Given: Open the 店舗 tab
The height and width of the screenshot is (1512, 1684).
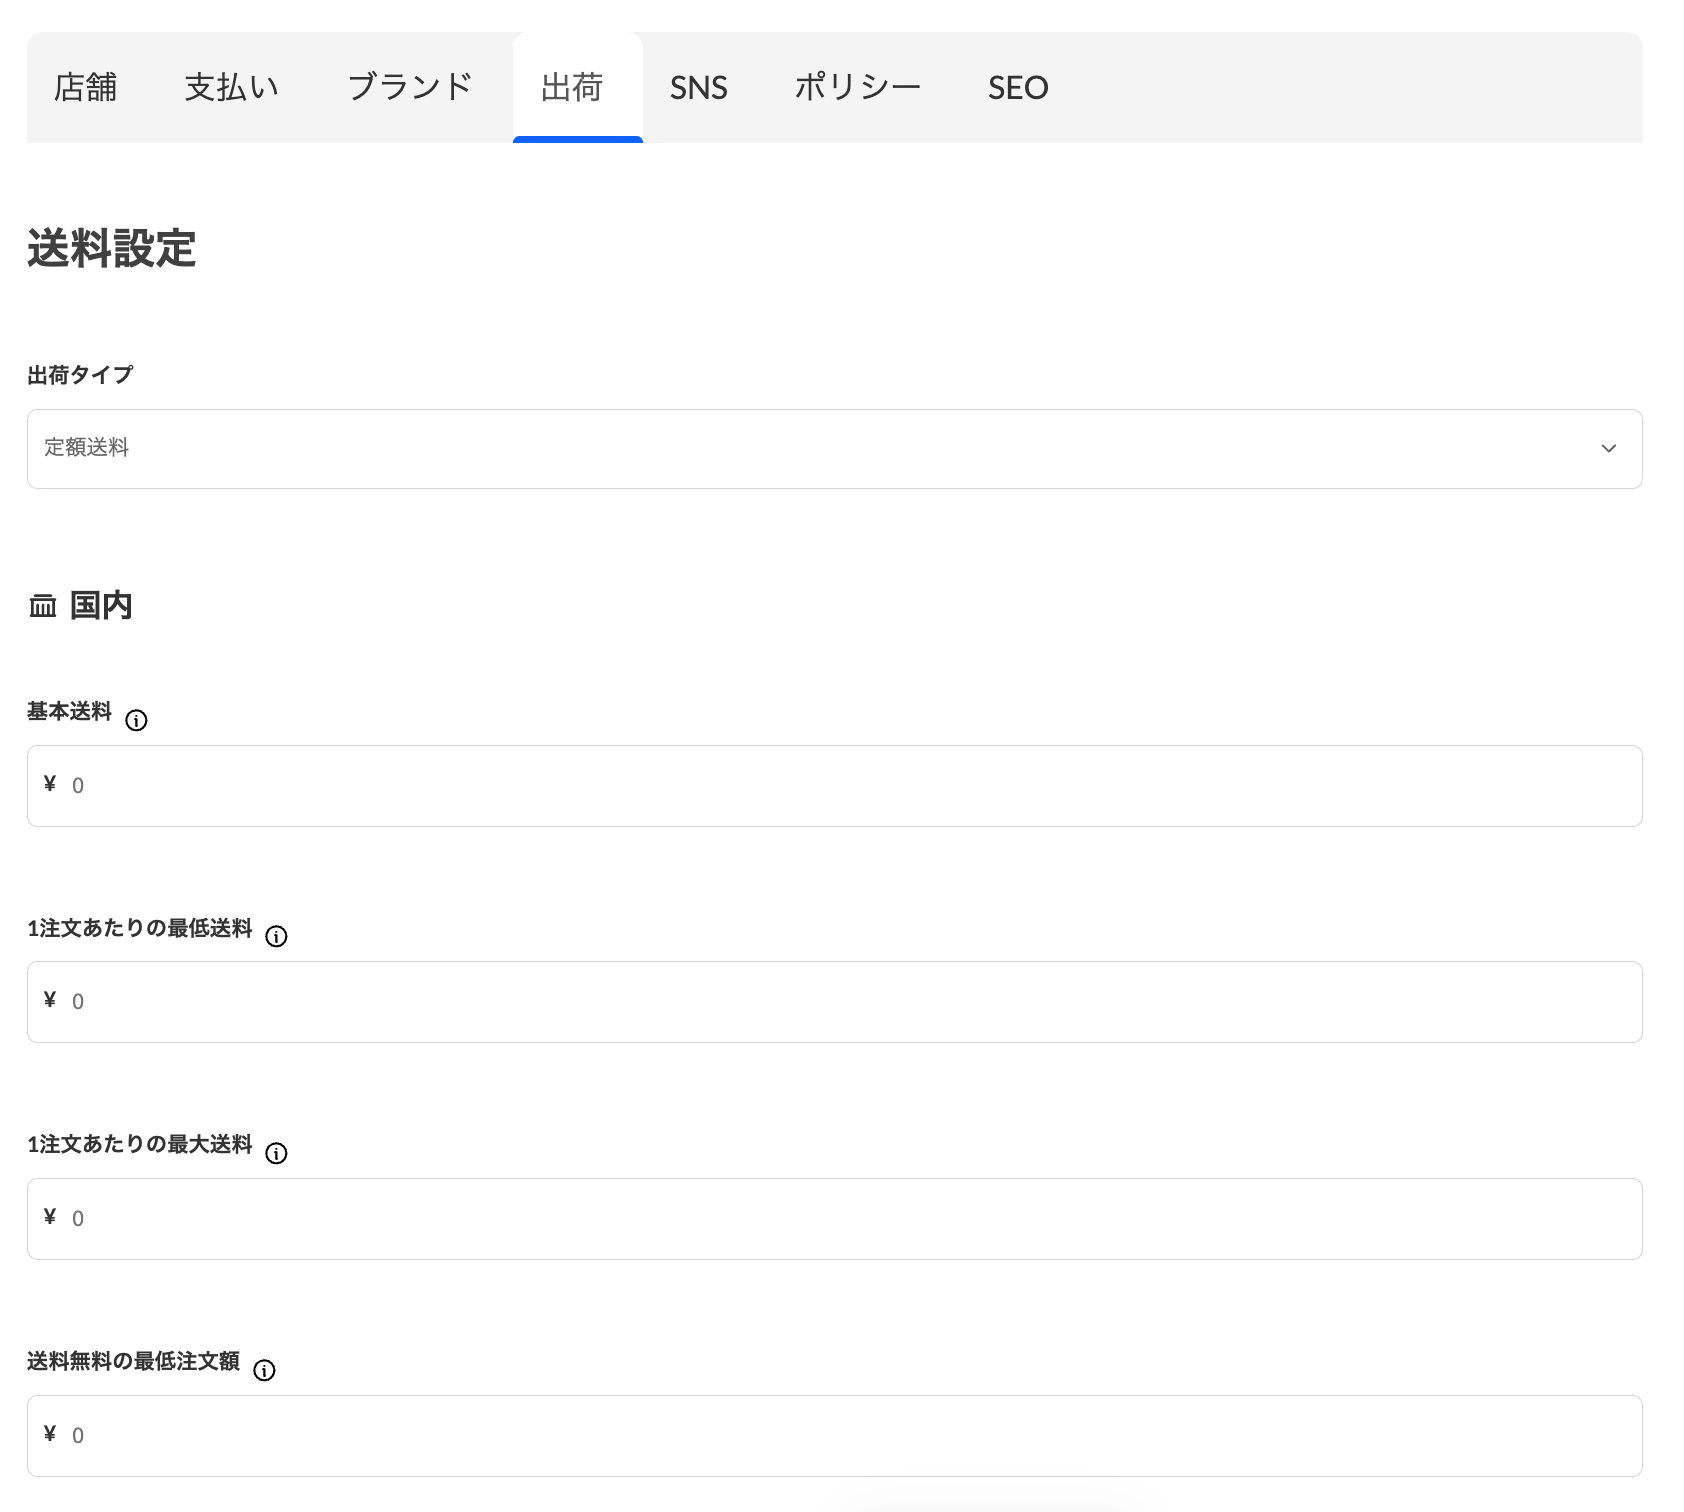Looking at the screenshot, I should (x=85, y=88).
